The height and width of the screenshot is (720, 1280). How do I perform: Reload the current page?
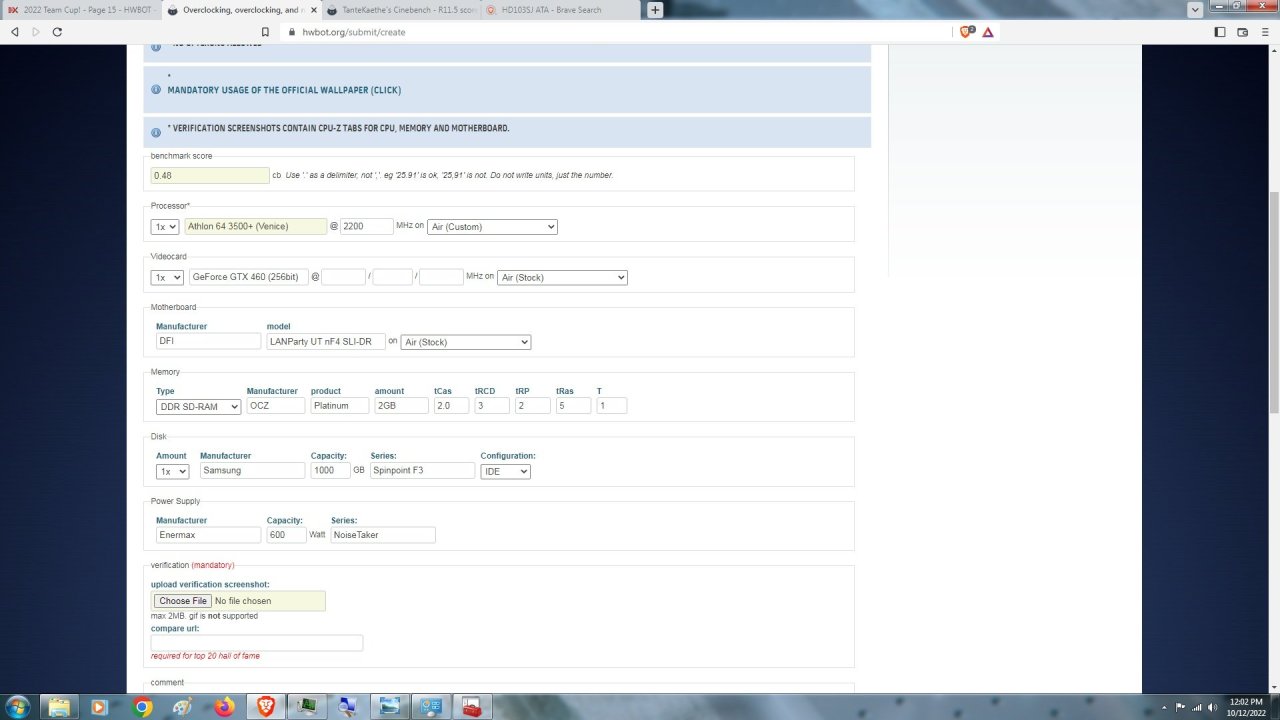(57, 32)
